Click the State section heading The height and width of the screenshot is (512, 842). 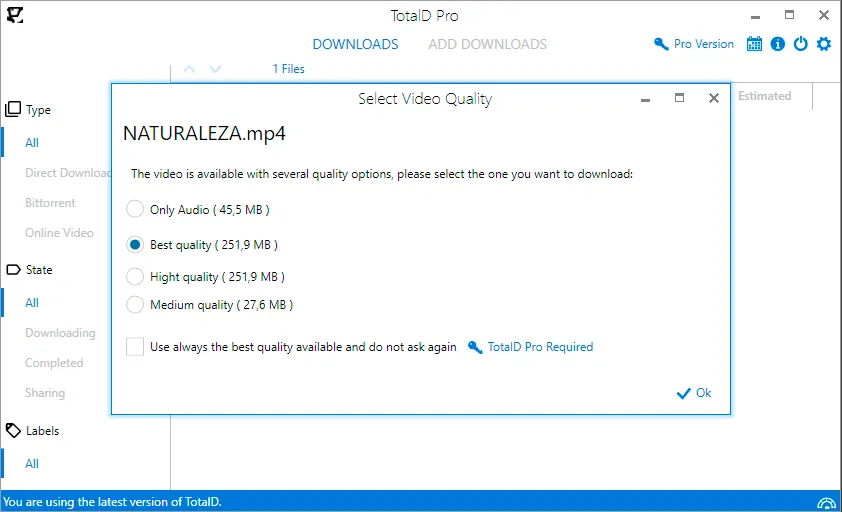[x=39, y=270]
